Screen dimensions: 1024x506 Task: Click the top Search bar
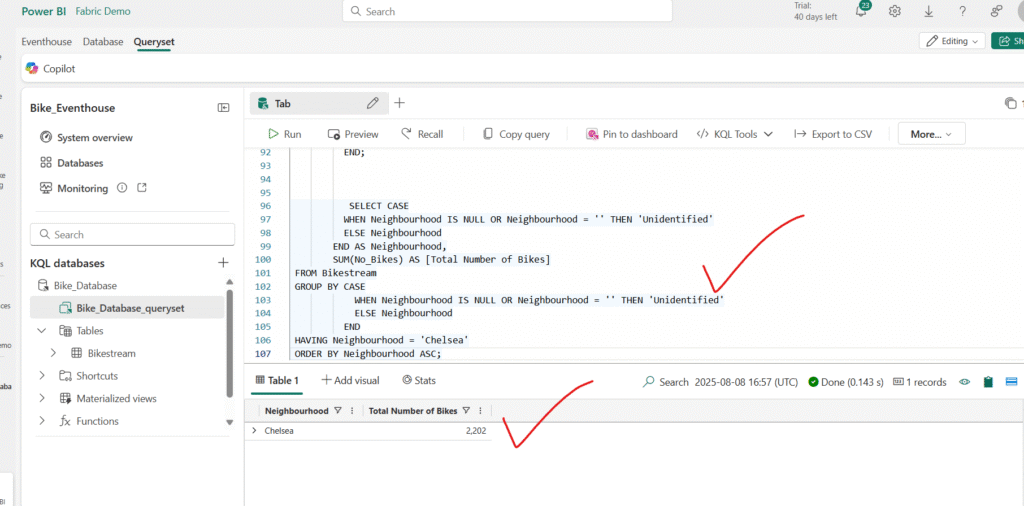pyautogui.click(x=507, y=11)
